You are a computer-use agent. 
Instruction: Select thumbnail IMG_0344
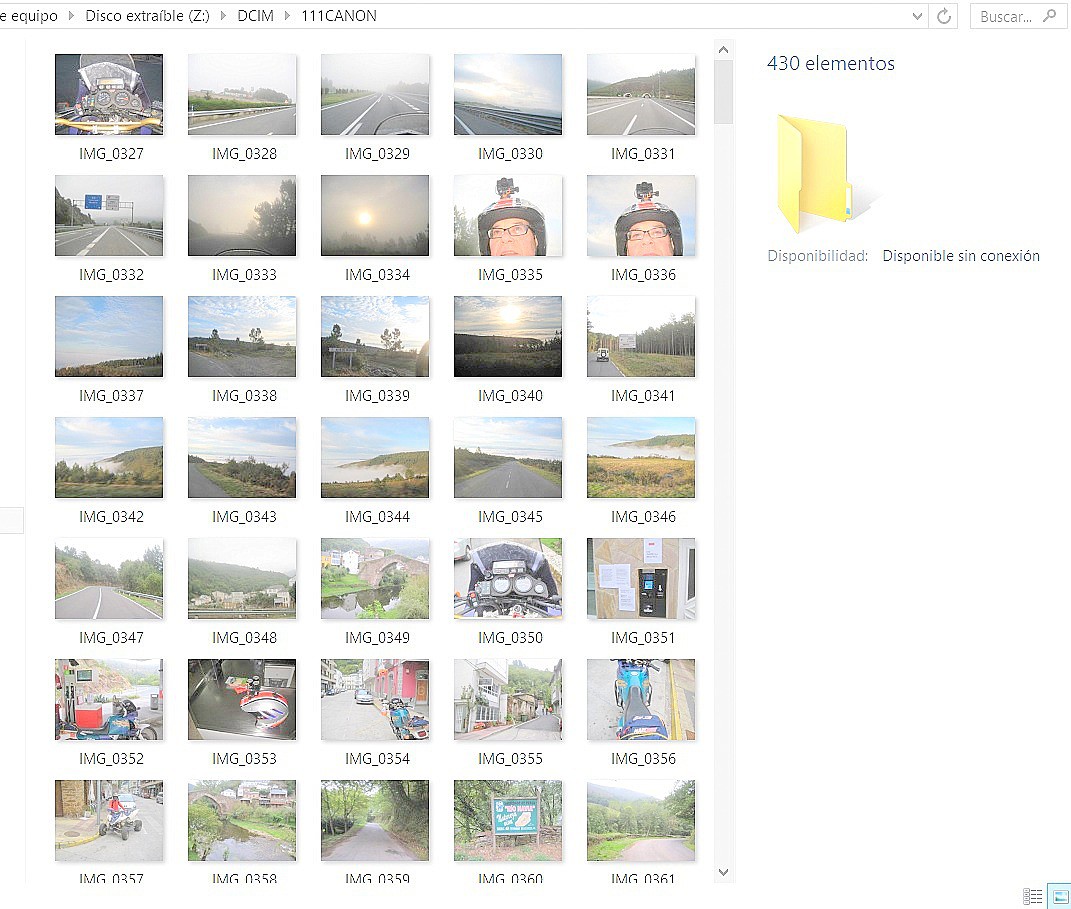pos(375,457)
